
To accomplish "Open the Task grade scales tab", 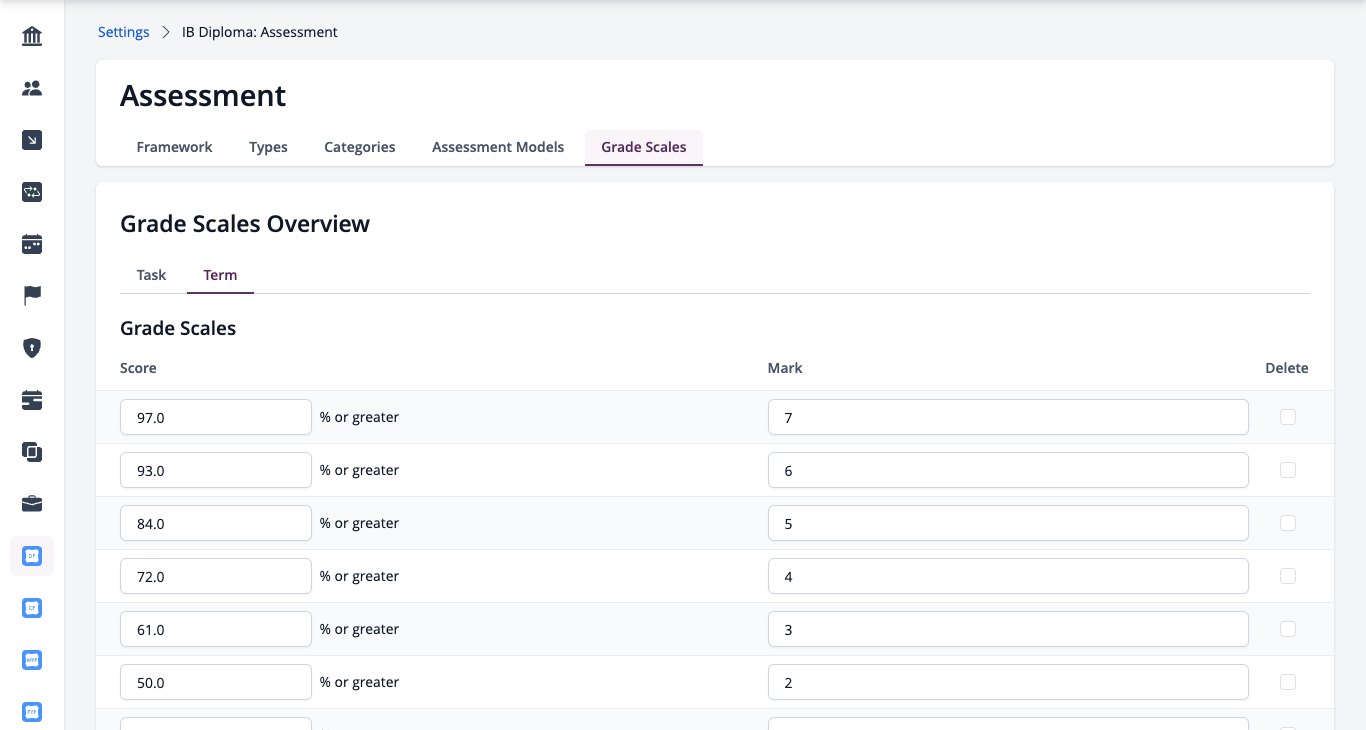I will [x=151, y=275].
